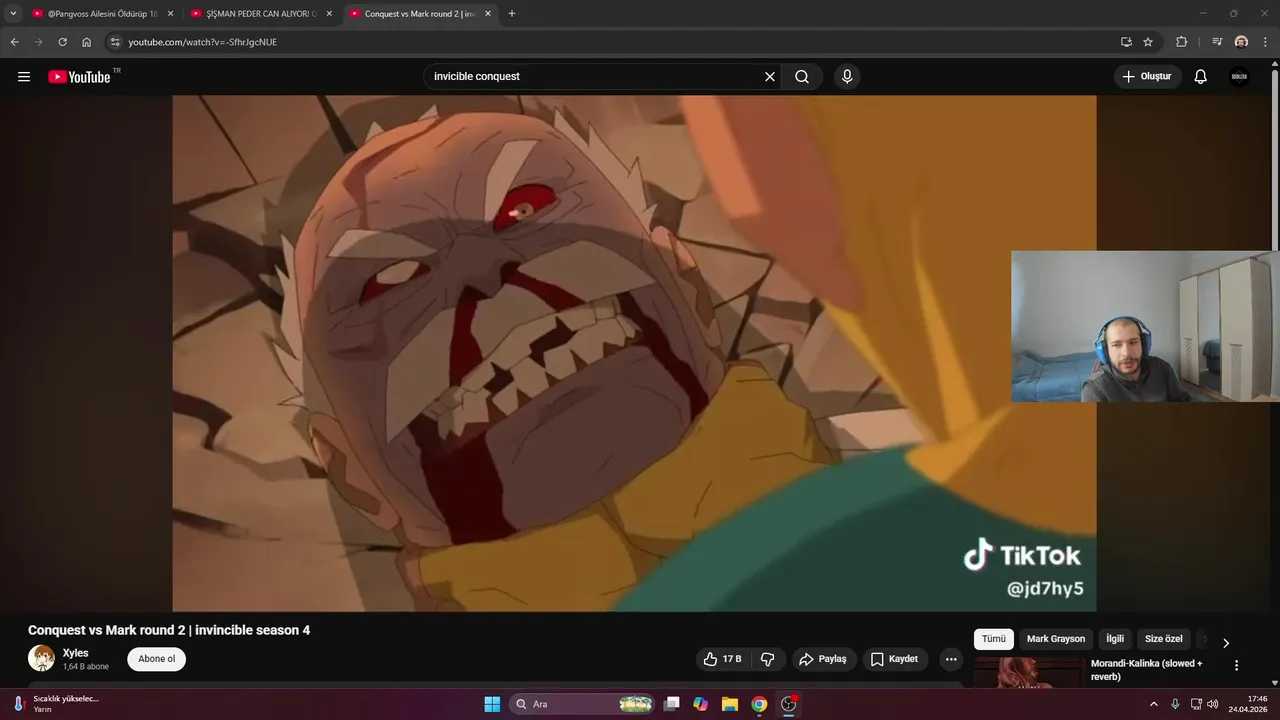Image resolution: width=1280 pixels, height=720 pixels.
Task: Save the video with Kaydet
Action: click(895, 659)
